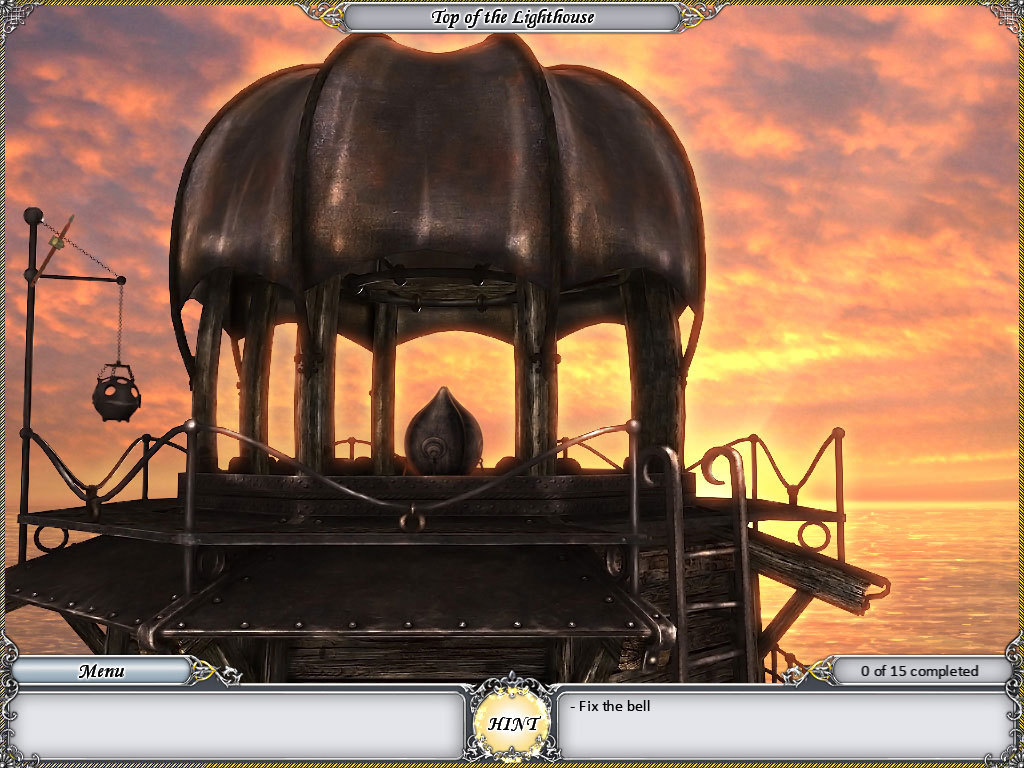Click the hanging iron lantern pot

116,392
